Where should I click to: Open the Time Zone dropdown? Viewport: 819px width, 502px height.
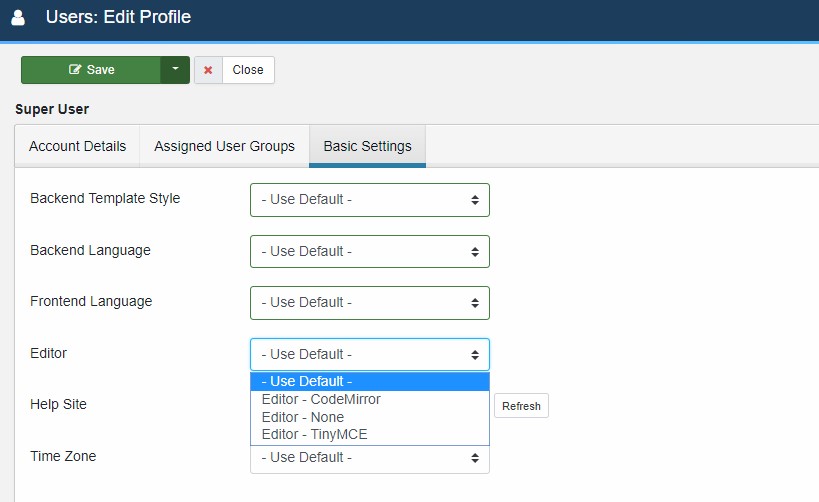pyautogui.click(x=370, y=459)
